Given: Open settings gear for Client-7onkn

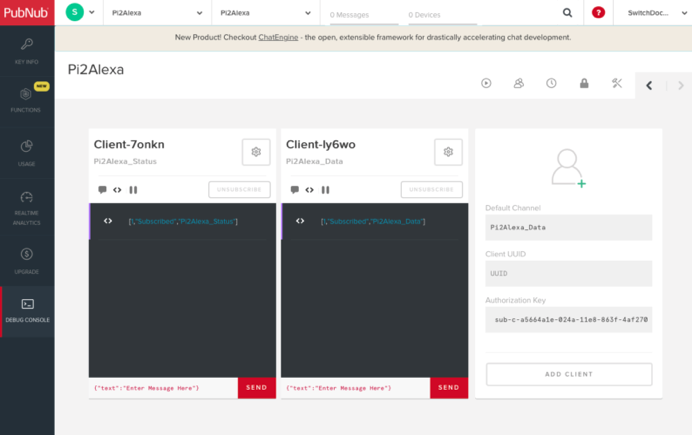Looking at the screenshot, I should [x=256, y=152].
